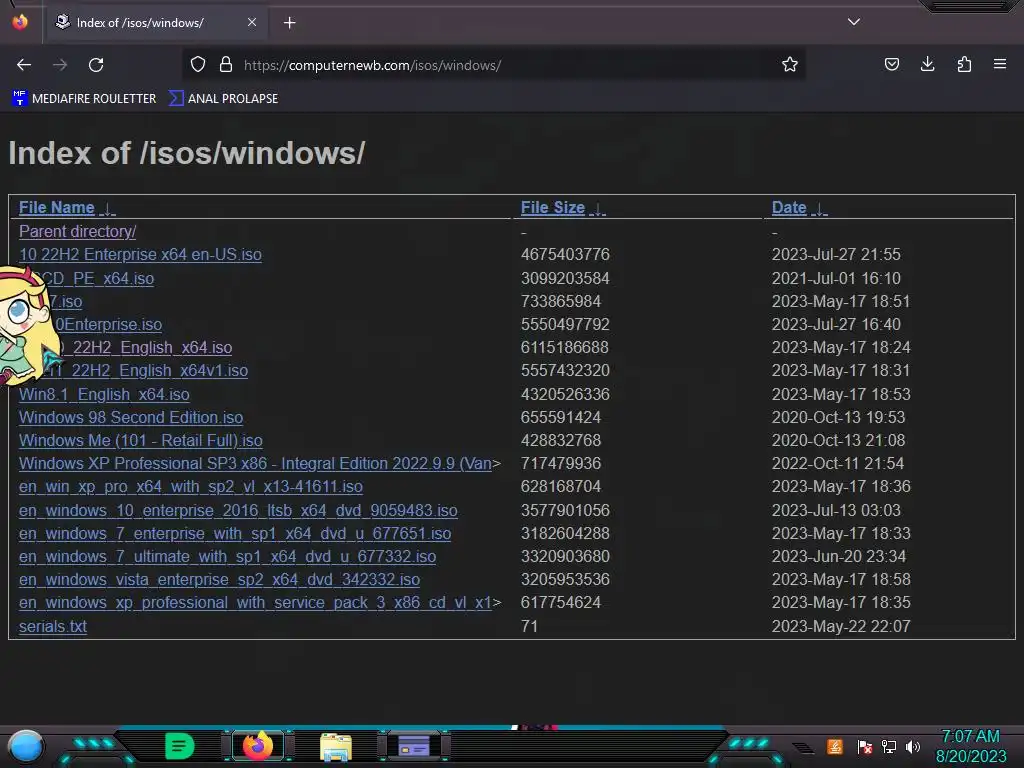Viewport: 1024px width, 768px height.
Task: View site security padlock details
Action: 226,65
